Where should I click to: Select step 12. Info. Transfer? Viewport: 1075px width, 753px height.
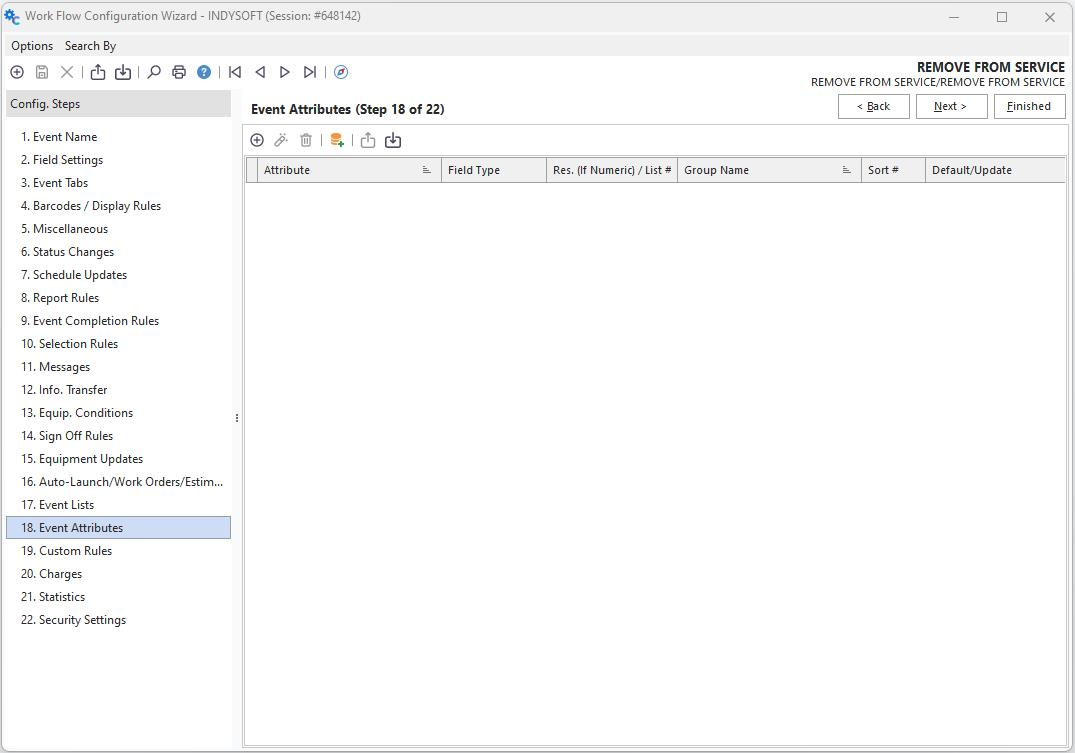coord(118,390)
